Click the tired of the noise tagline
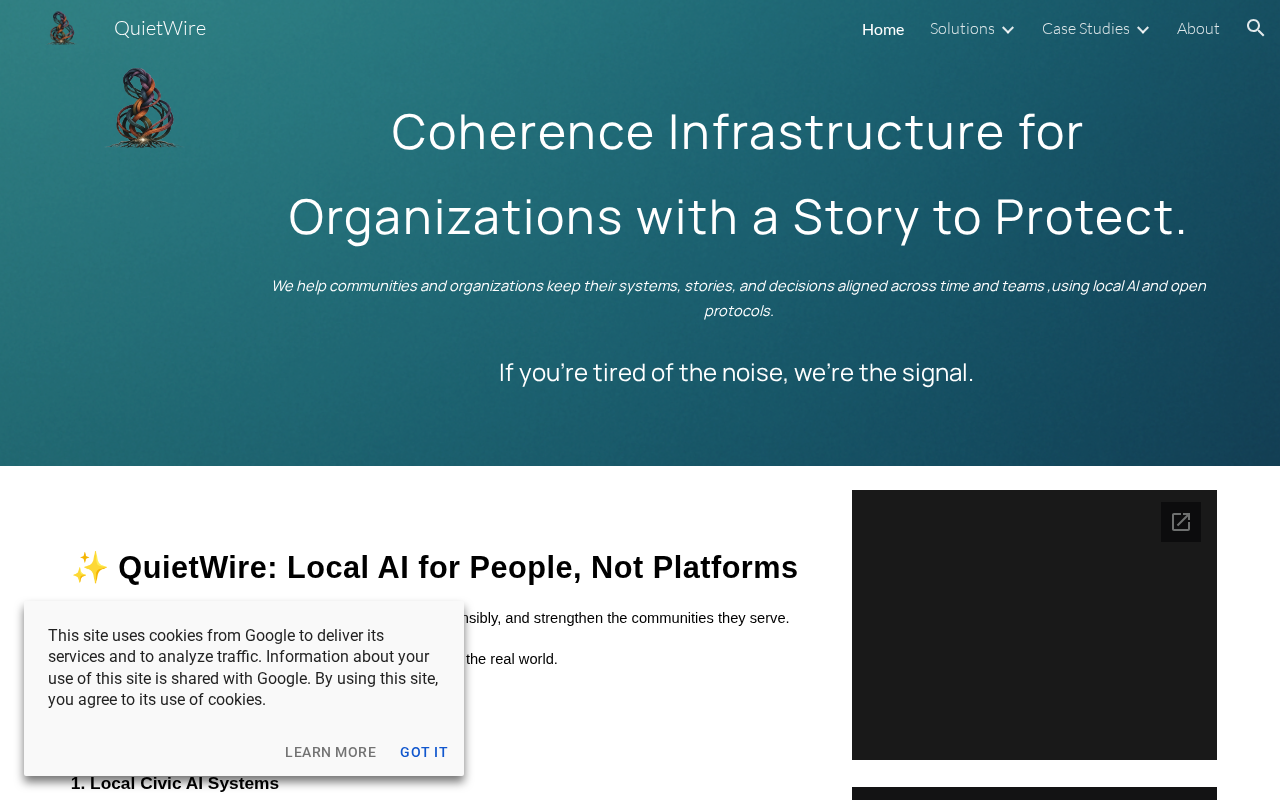This screenshot has width=1280, height=800. [x=736, y=372]
